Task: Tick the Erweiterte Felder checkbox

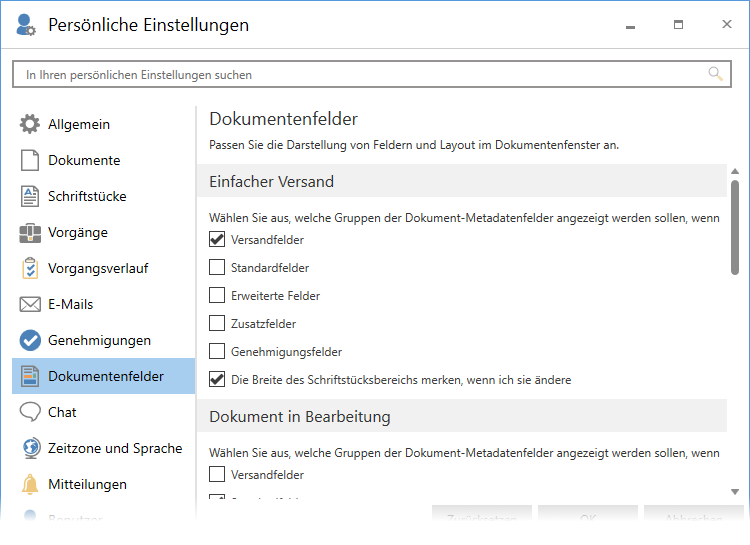Action: 217,295
